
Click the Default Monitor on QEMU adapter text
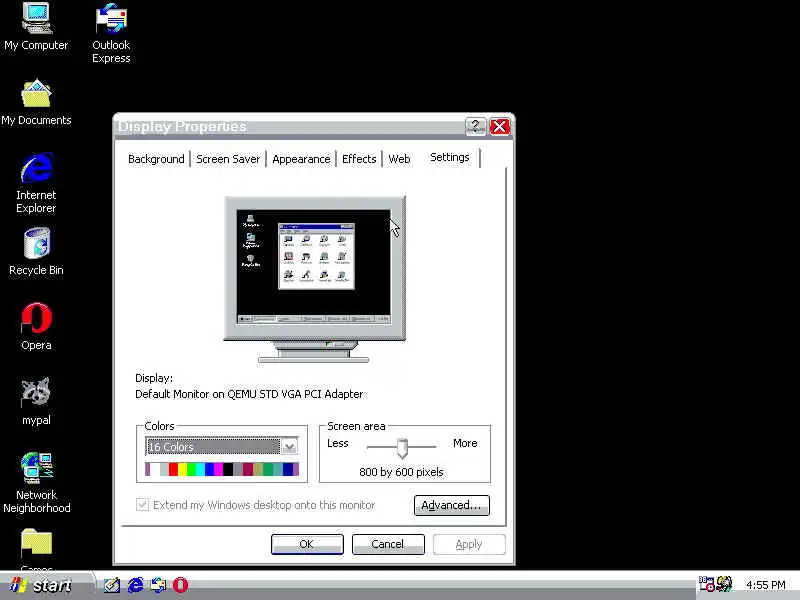coord(249,394)
